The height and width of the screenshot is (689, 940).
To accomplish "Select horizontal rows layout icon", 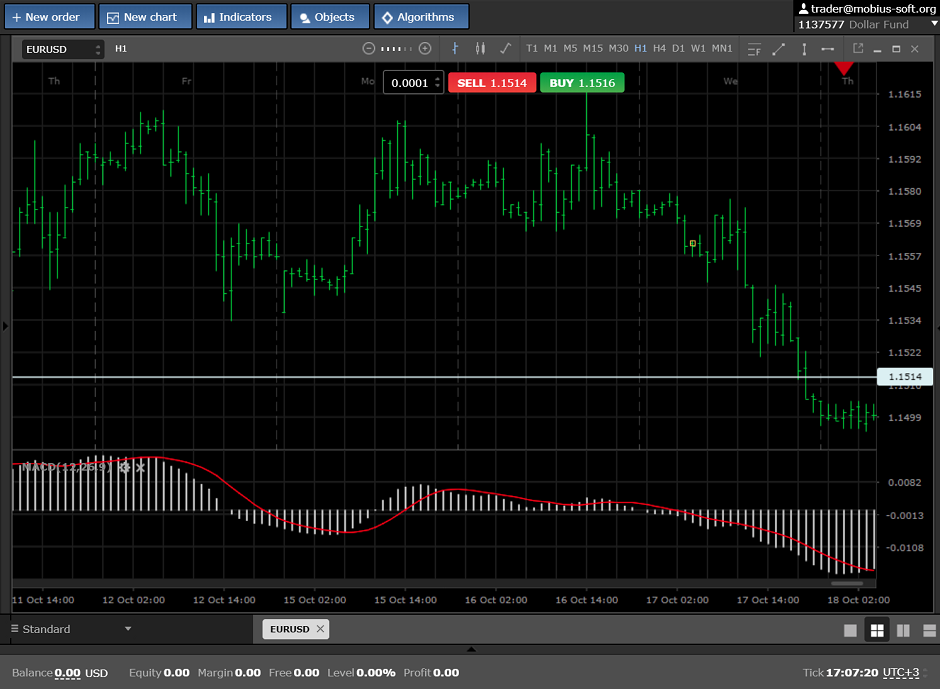I will (929, 630).
